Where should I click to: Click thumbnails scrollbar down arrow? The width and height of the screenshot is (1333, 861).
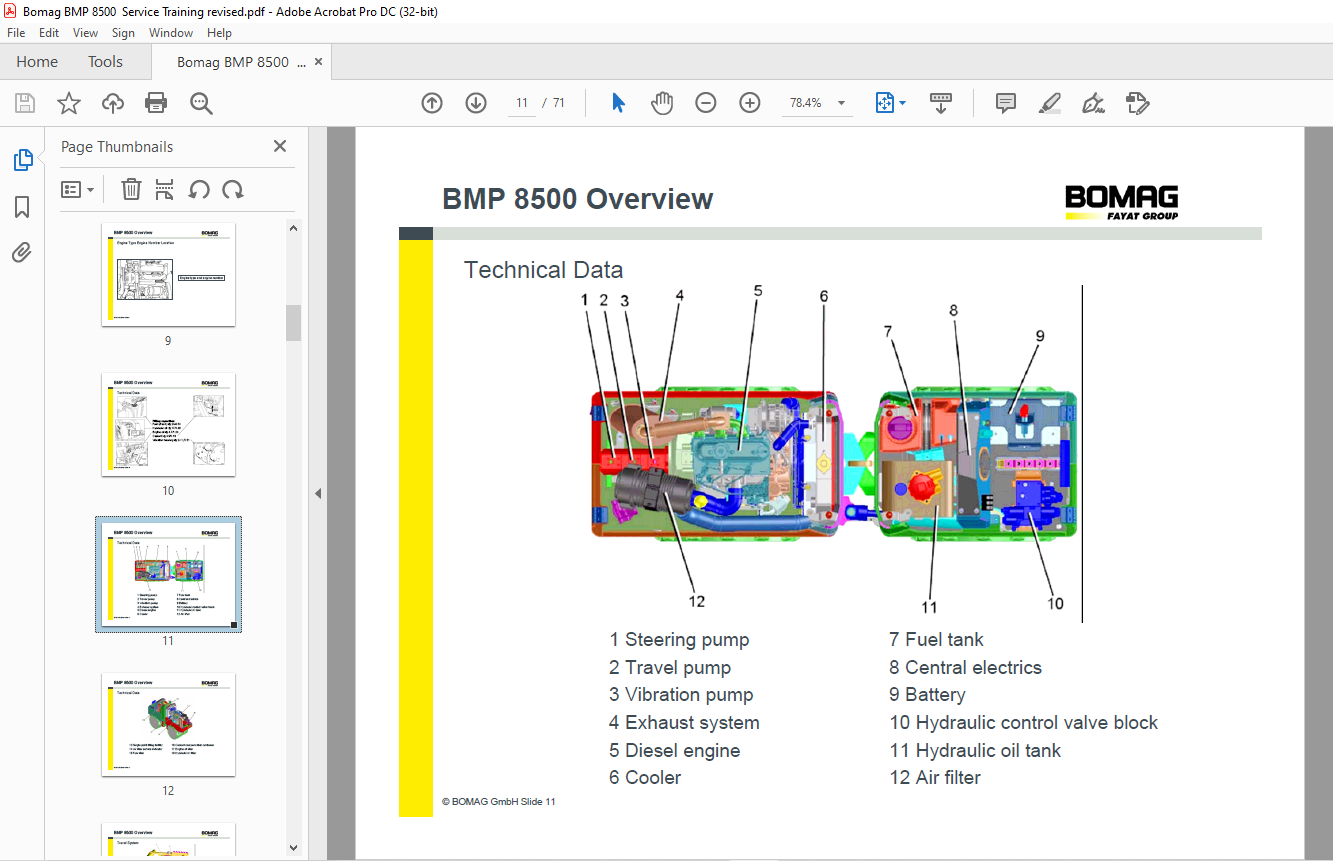click(293, 848)
